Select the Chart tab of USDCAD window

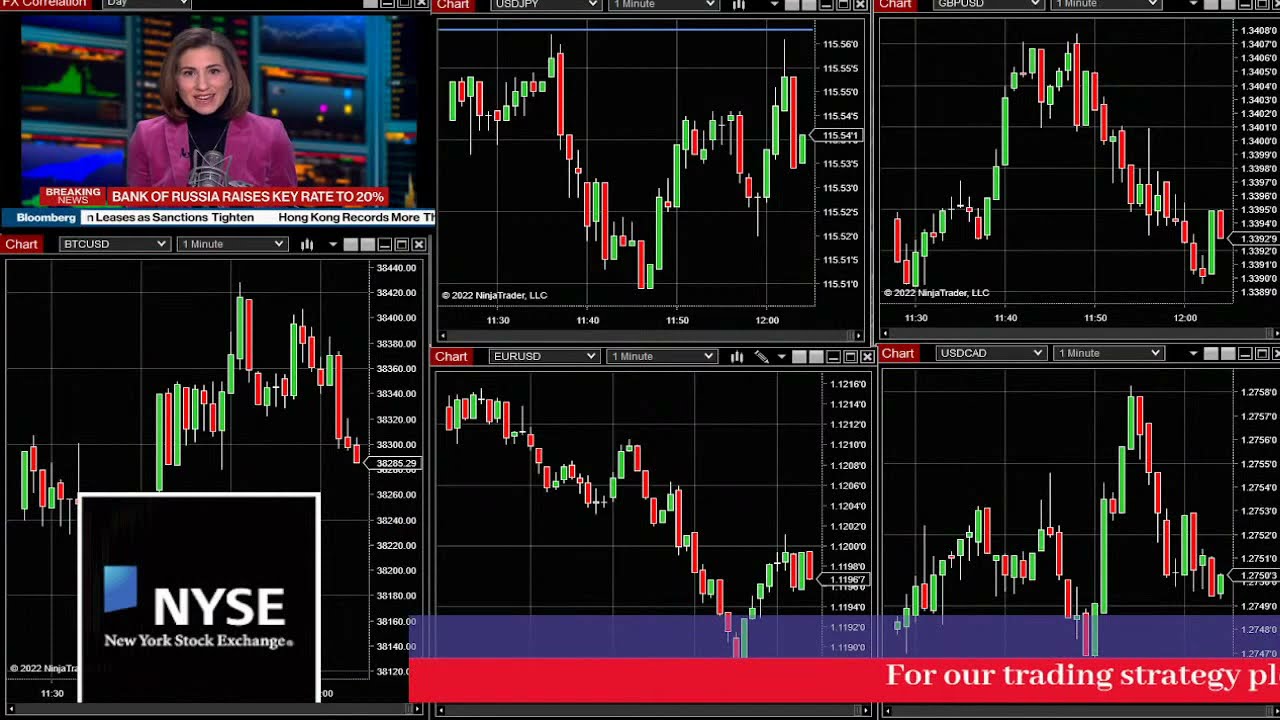click(x=898, y=353)
